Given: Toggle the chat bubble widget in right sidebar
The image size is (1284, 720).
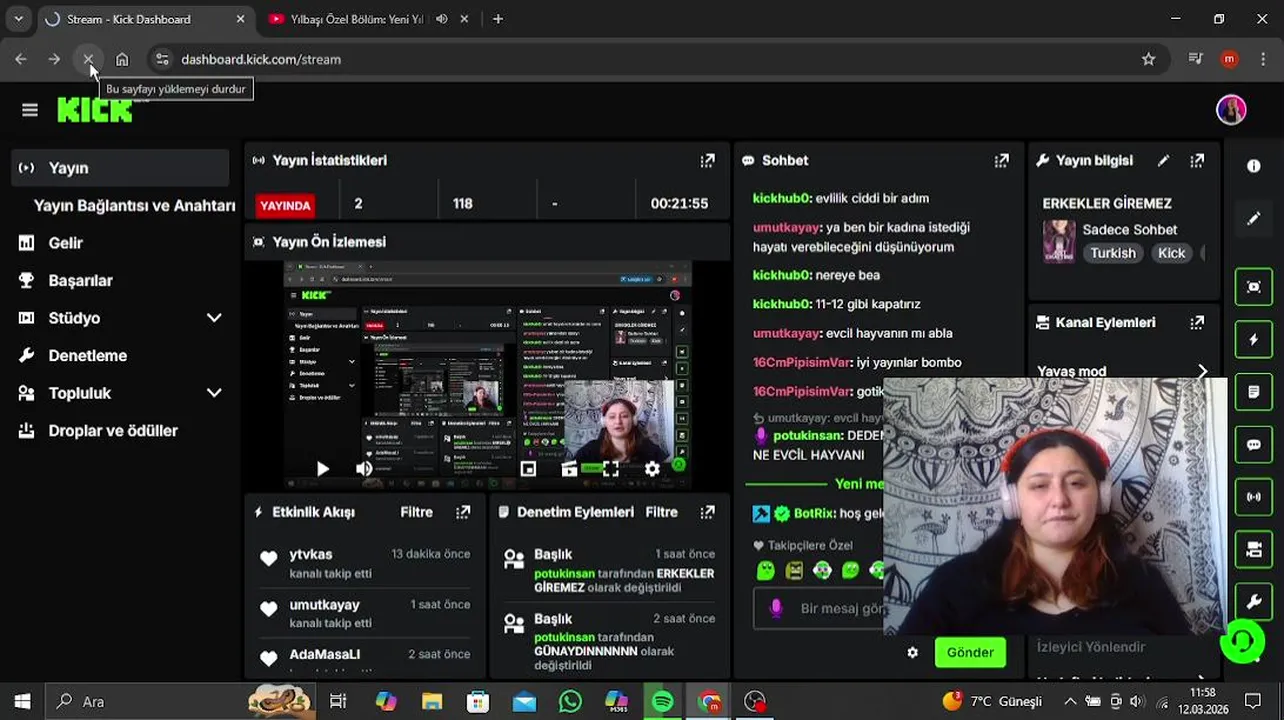Looking at the screenshot, I should (x=1254, y=445).
